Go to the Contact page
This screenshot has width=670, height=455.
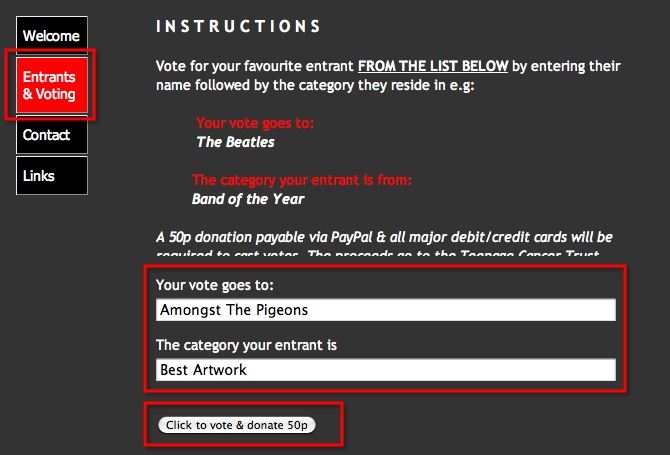[x=46, y=135]
